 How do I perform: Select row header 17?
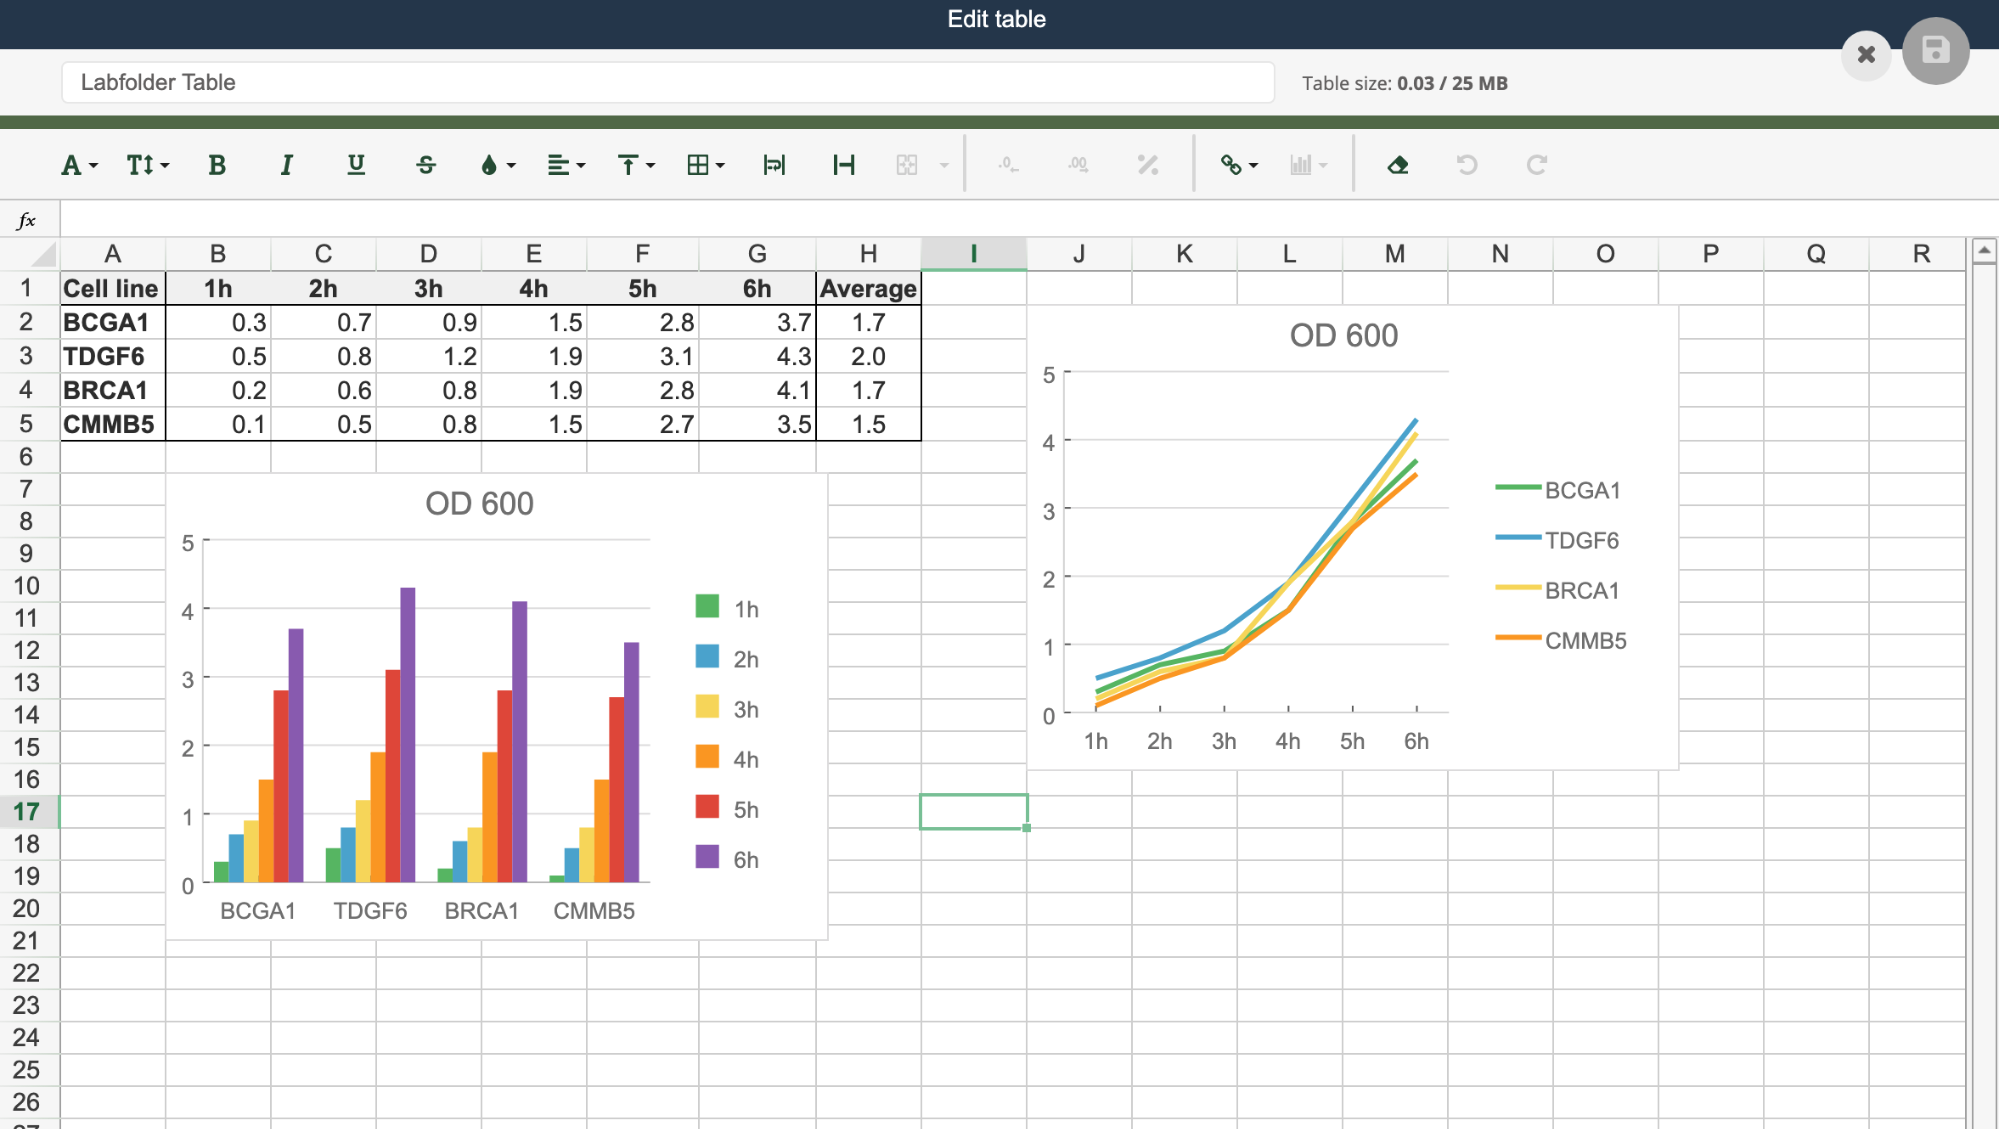click(27, 812)
